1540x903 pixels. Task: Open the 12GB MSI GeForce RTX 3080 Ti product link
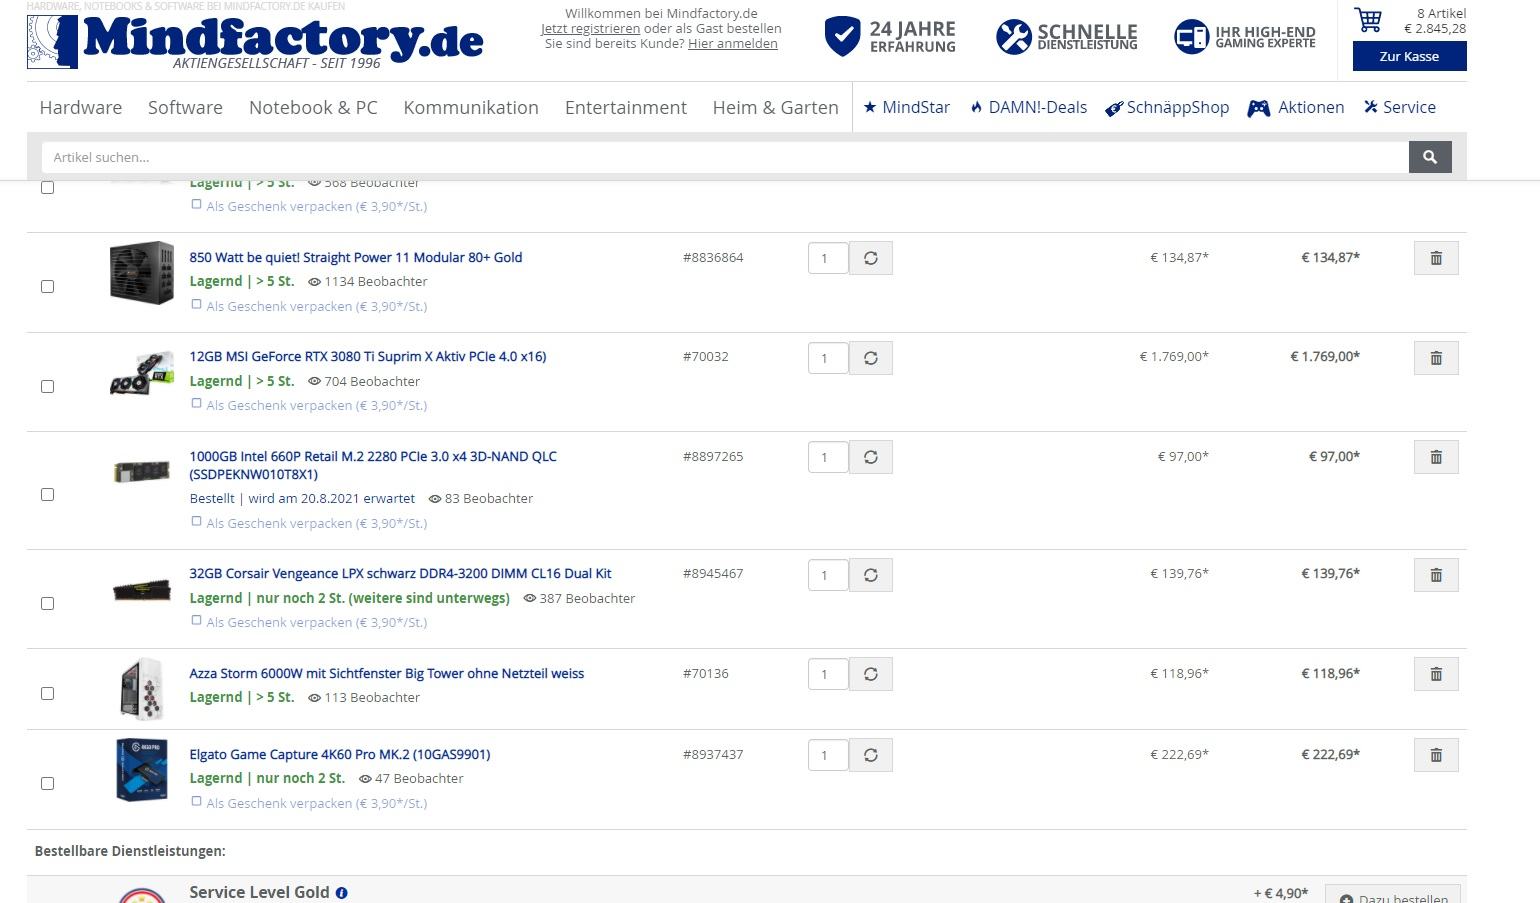[x=368, y=357]
